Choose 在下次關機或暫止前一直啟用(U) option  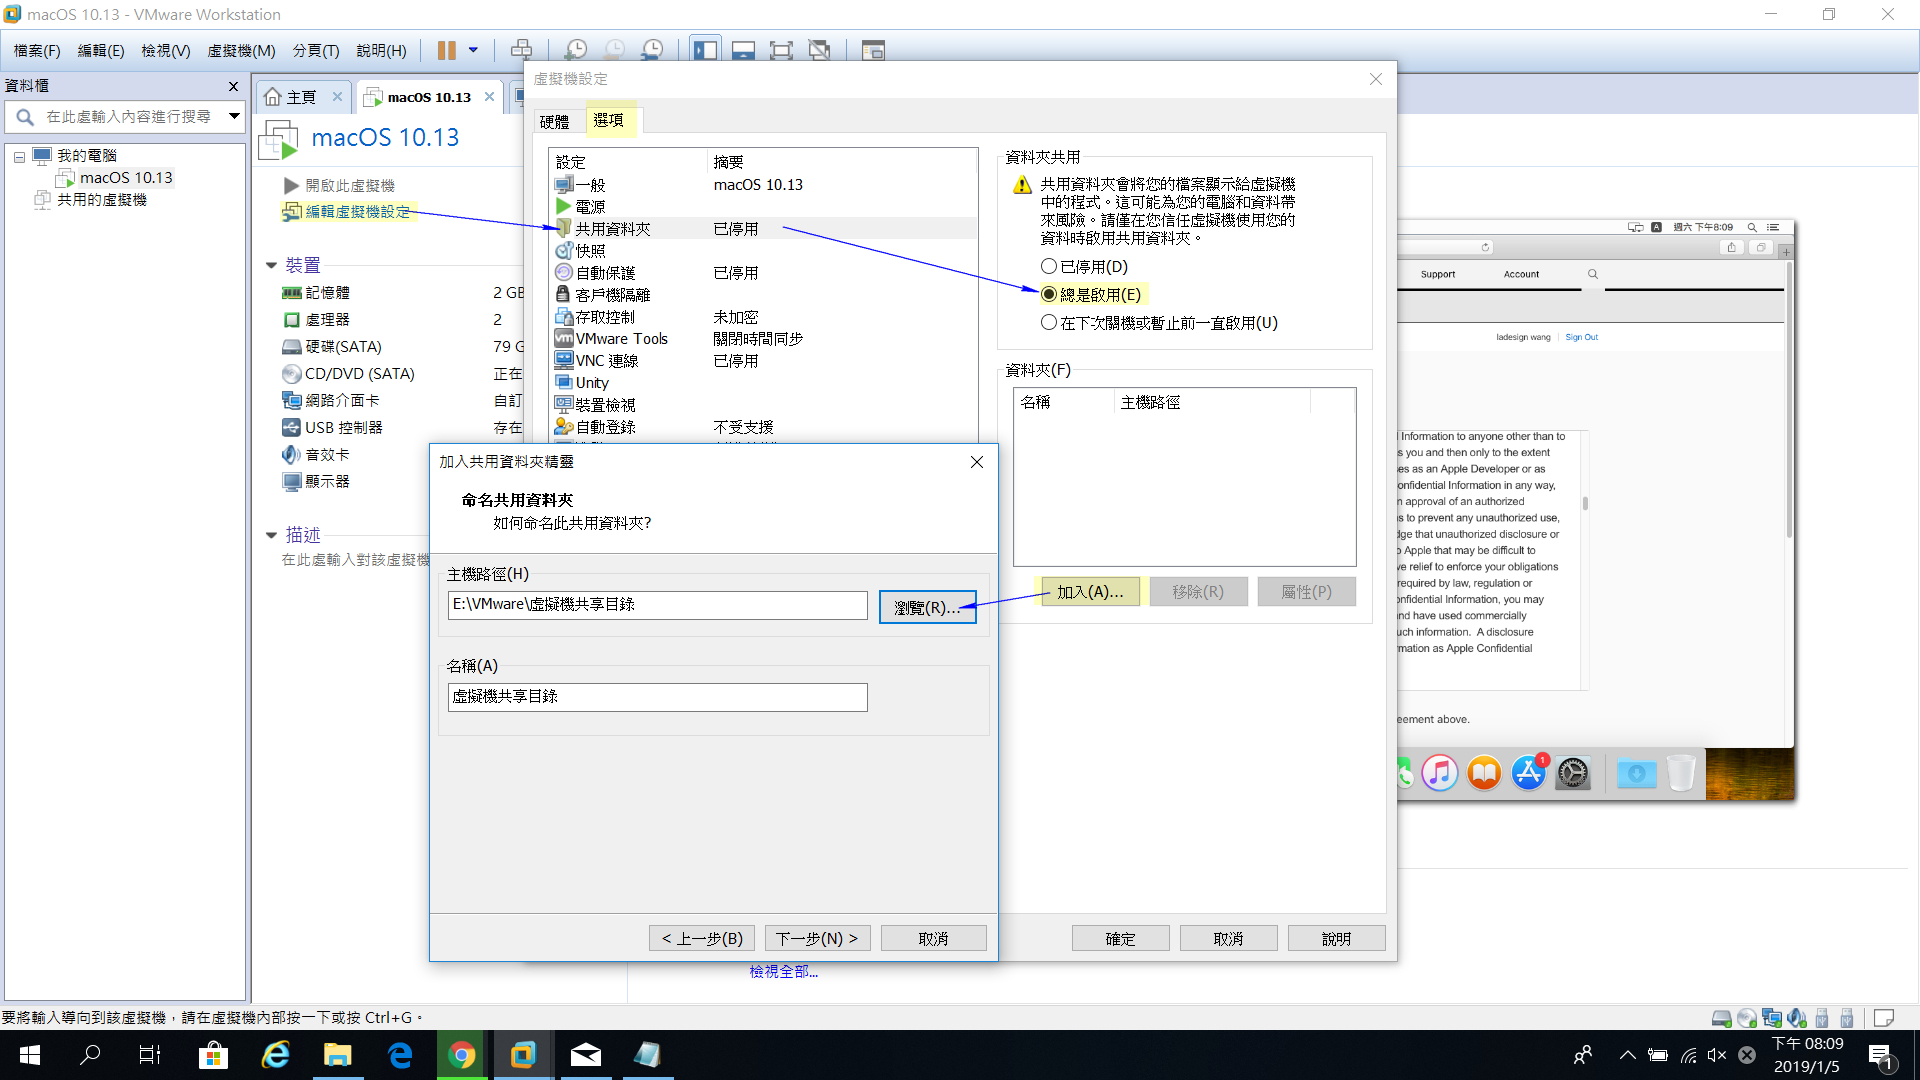tap(1049, 322)
